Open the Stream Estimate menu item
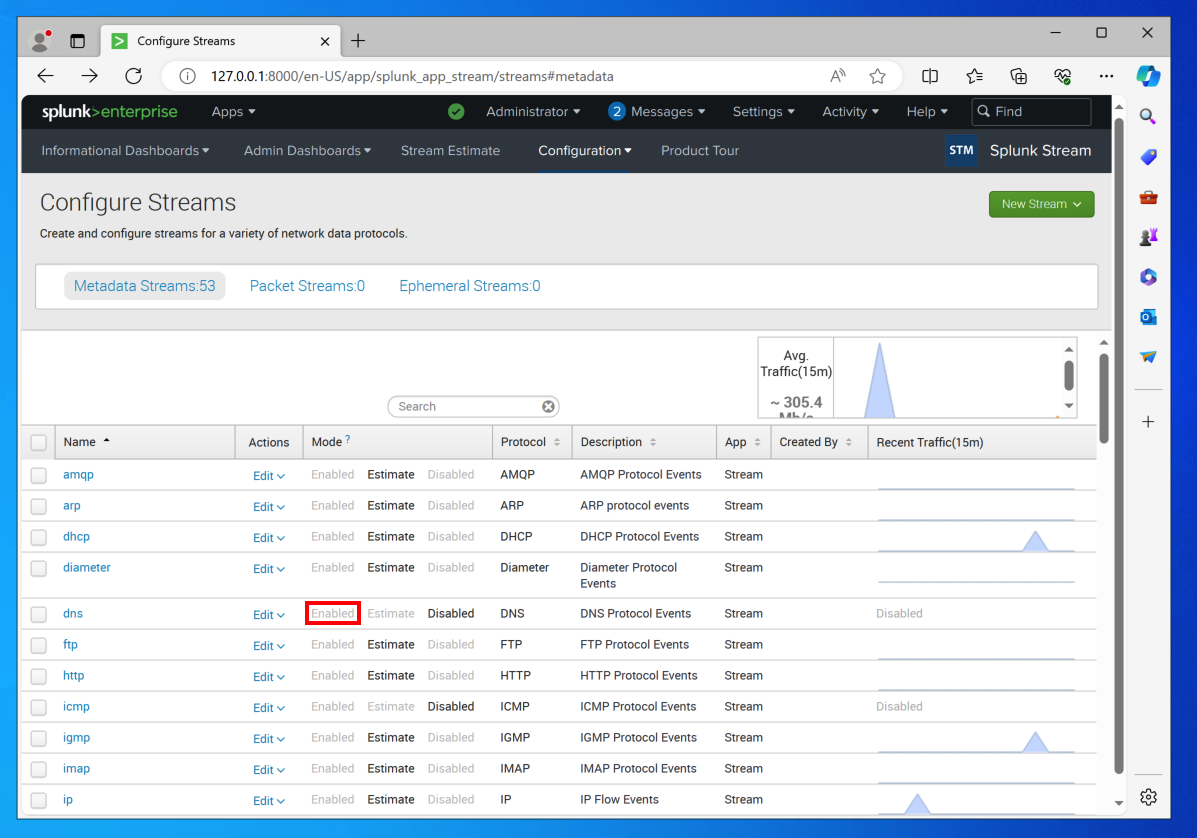The height and width of the screenshot is (838, 1197). tap(450, 151)
